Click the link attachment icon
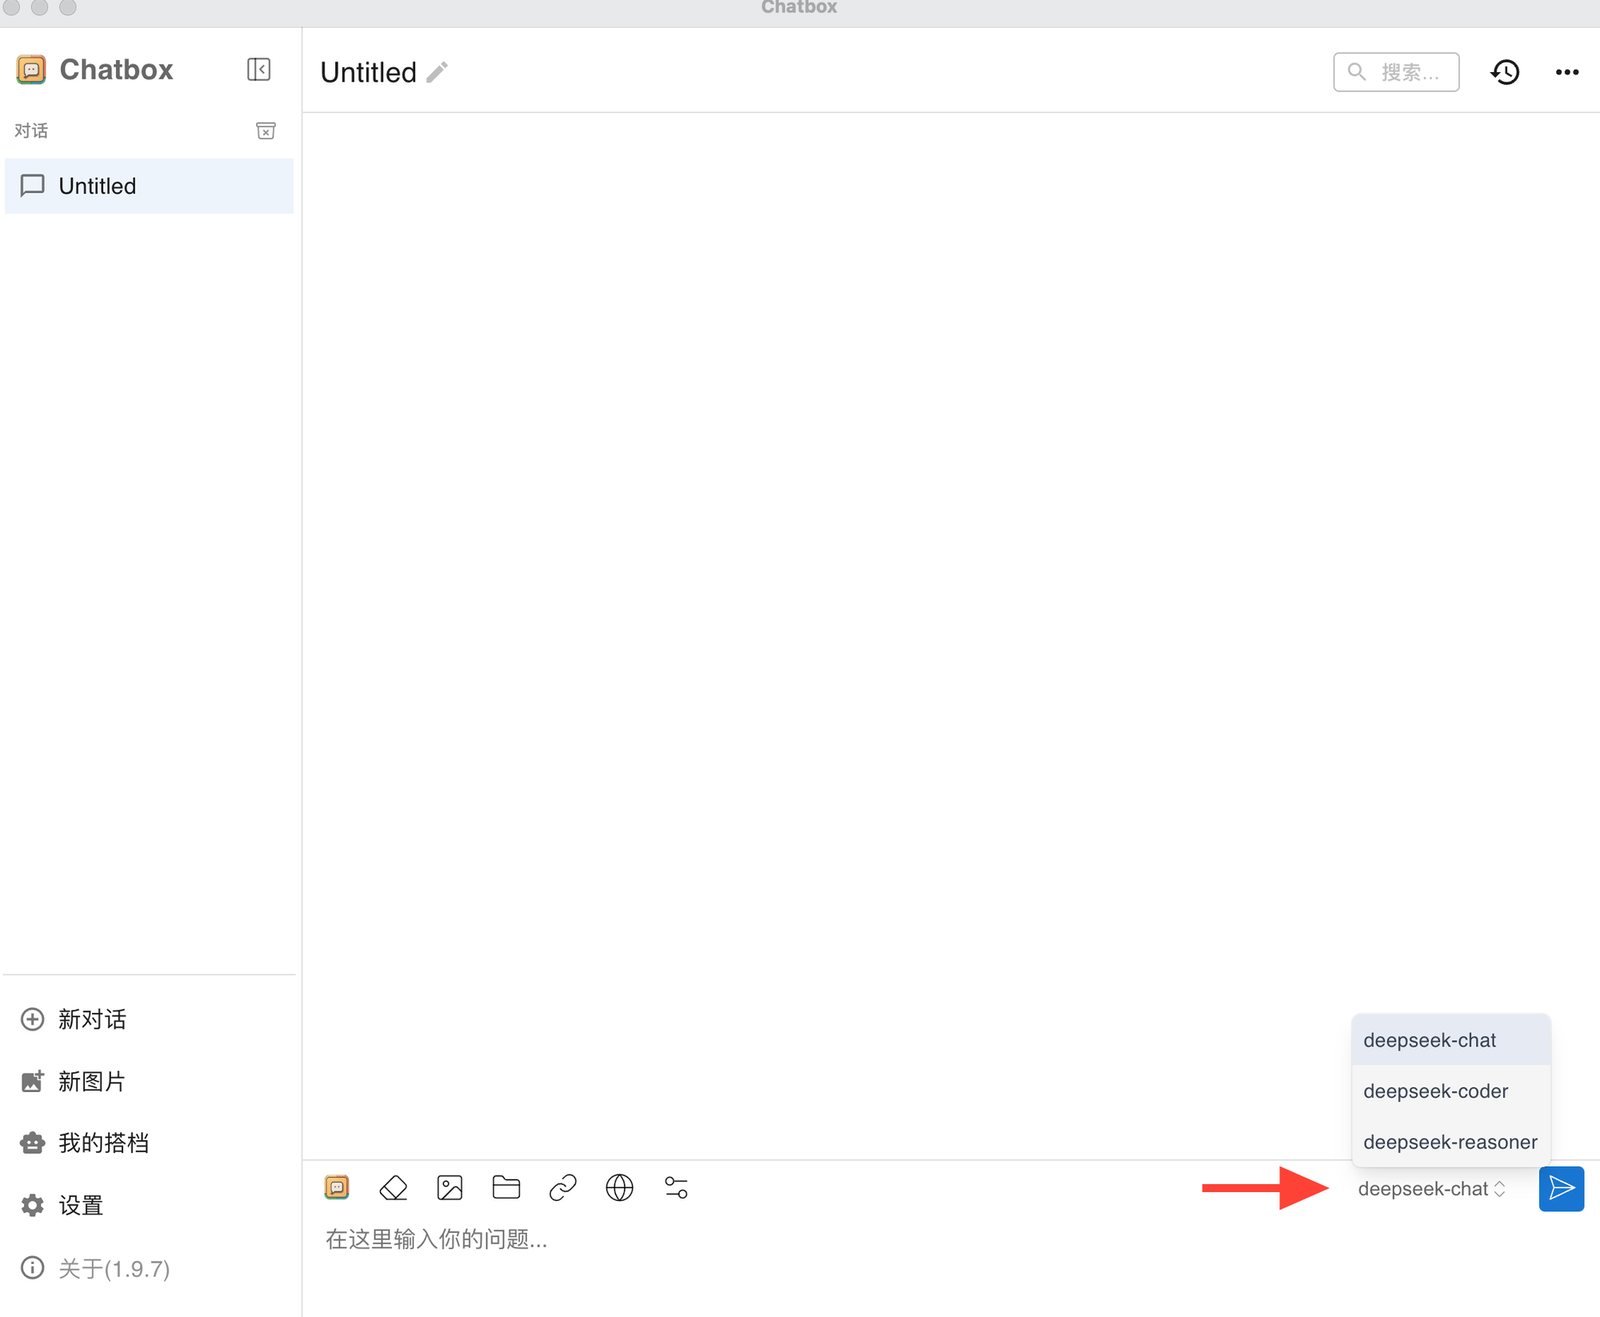Viewport: 1600px width, 1317px height. 563,1188
